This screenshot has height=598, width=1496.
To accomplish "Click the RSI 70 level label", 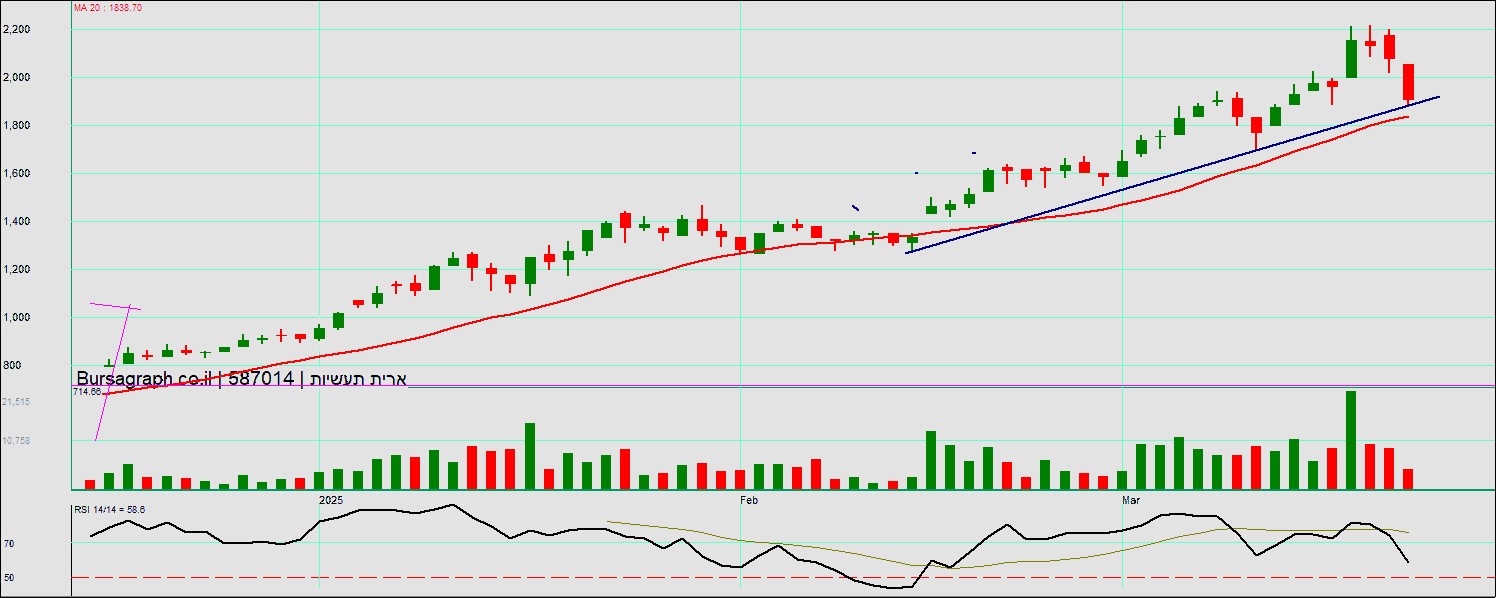I will pos(10,544).
